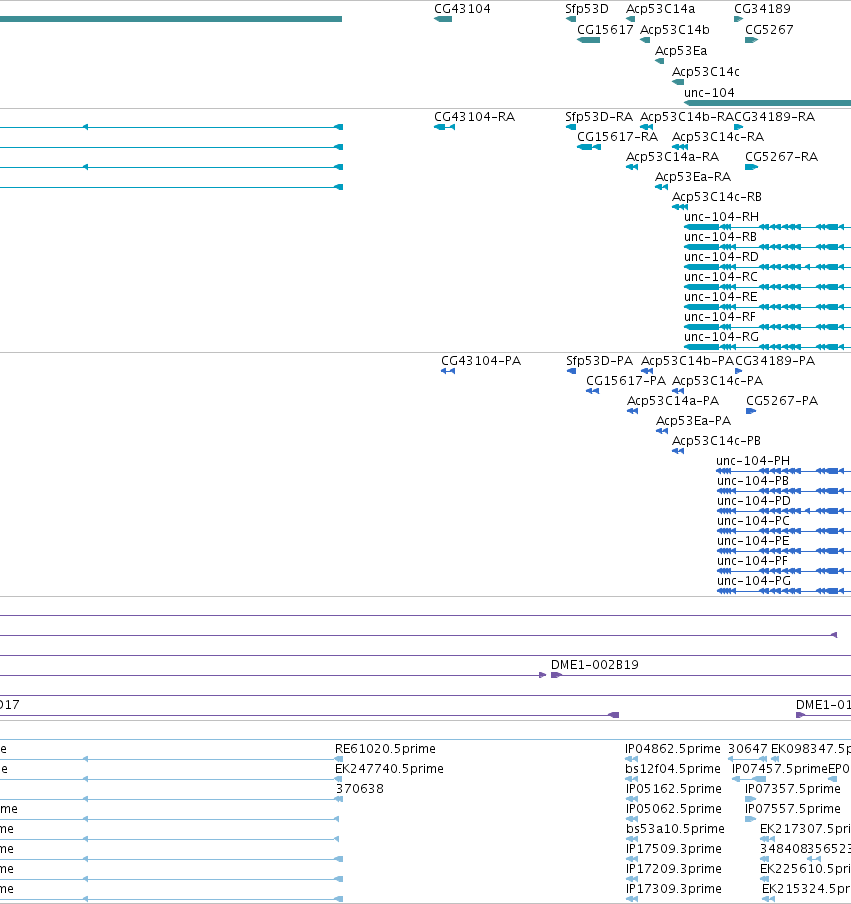Select the CG34189 gene label
The width and height of the screenshot is (851, 904).
(x=762, y=9)
